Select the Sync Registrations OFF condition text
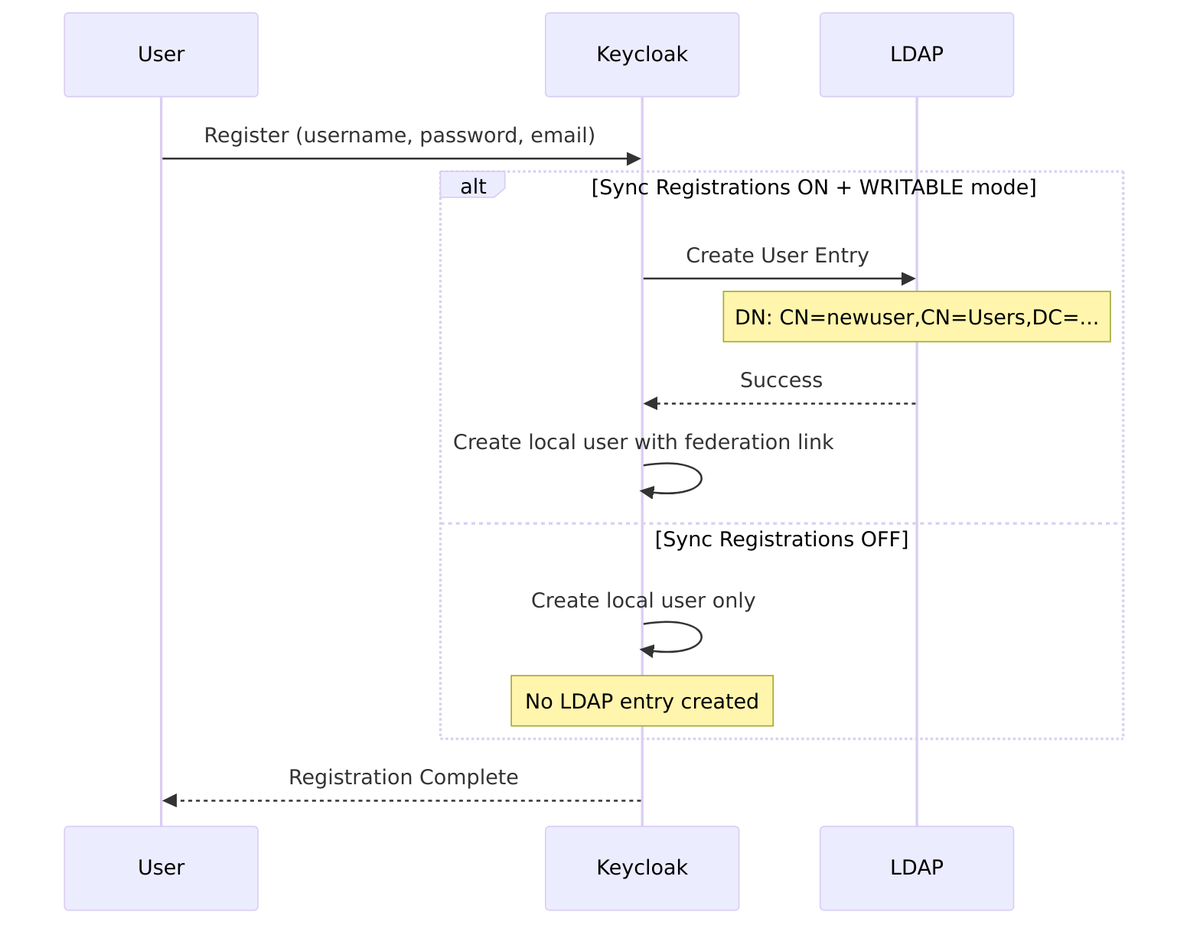 tap(781, 539)
